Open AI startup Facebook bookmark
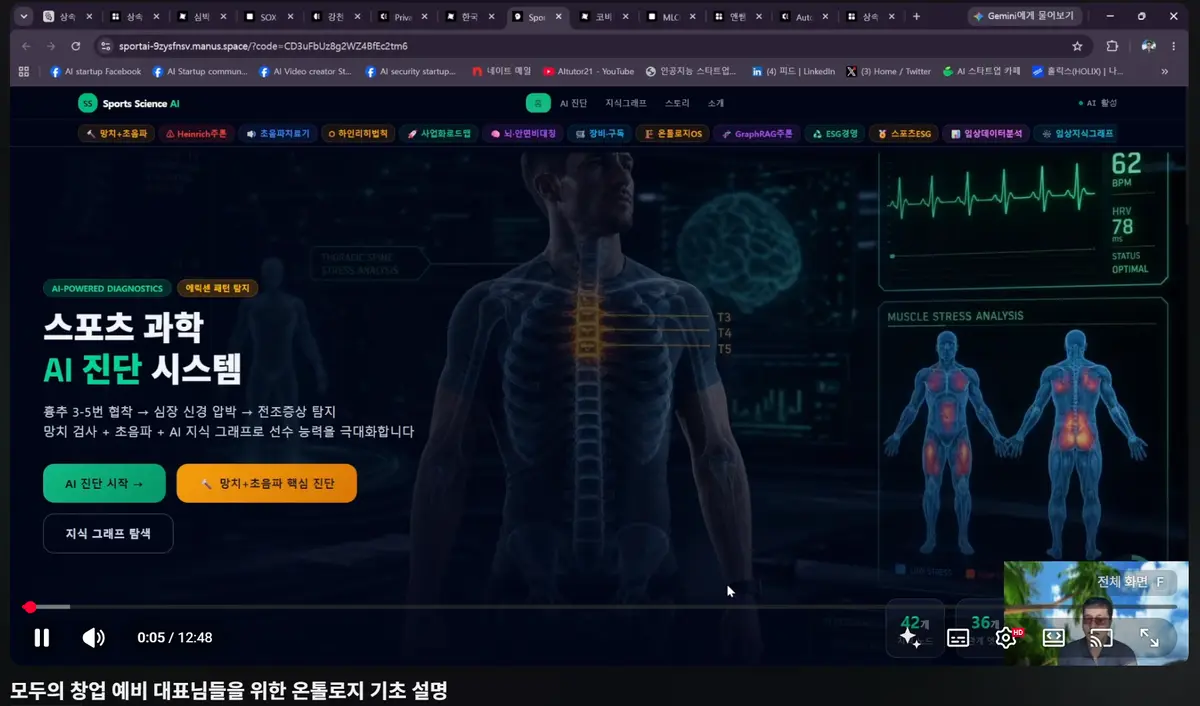This screenshot has height=706, width=1200. pos(96,71)
